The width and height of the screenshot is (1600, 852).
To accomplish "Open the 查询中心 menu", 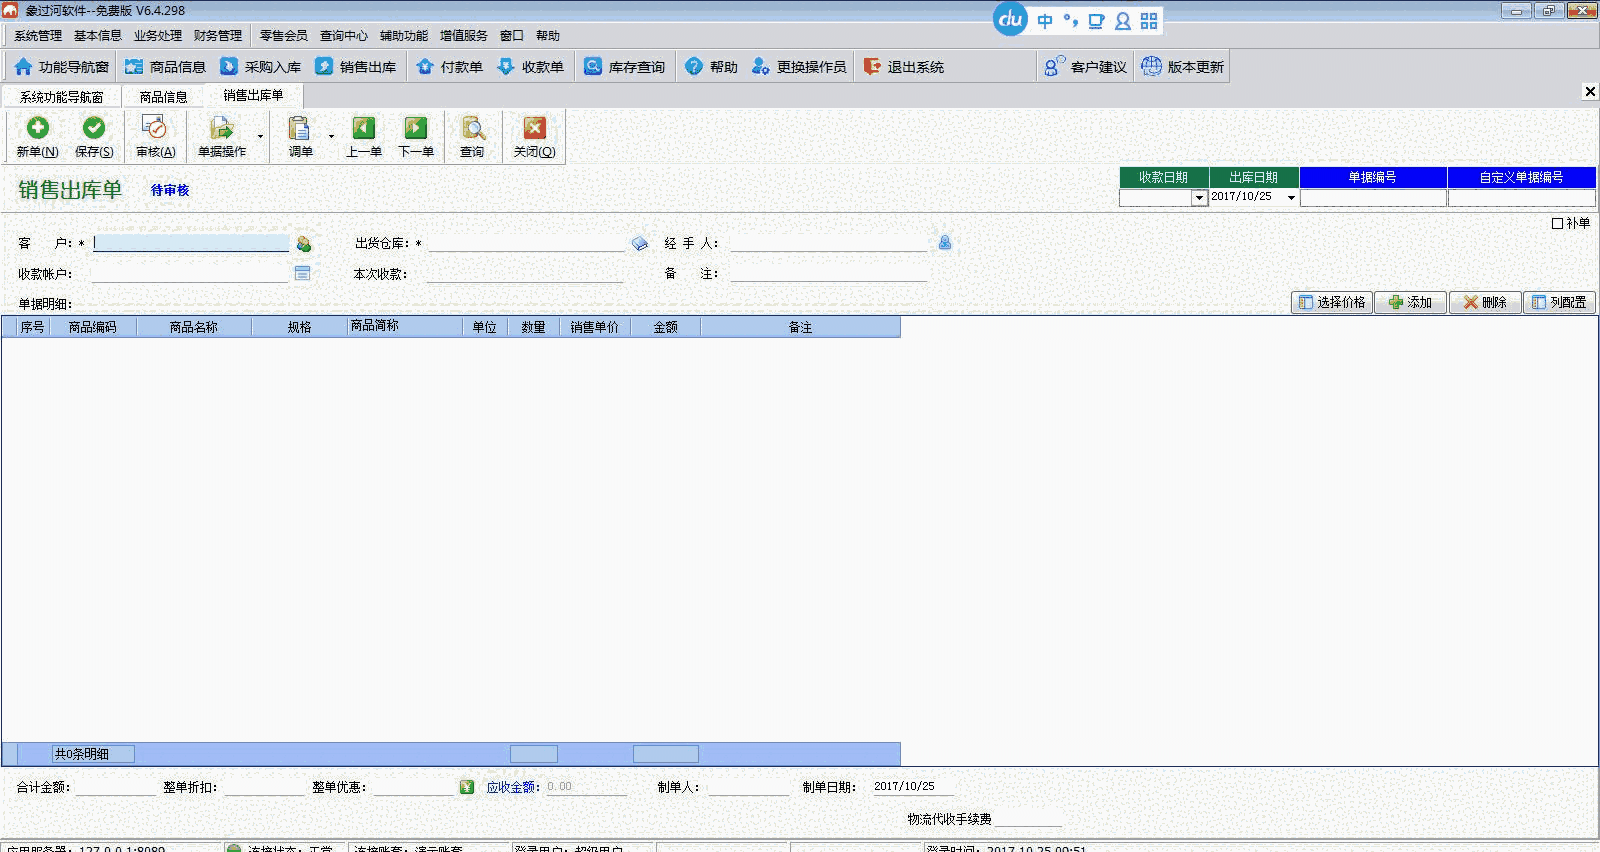I will coord(344,36).
